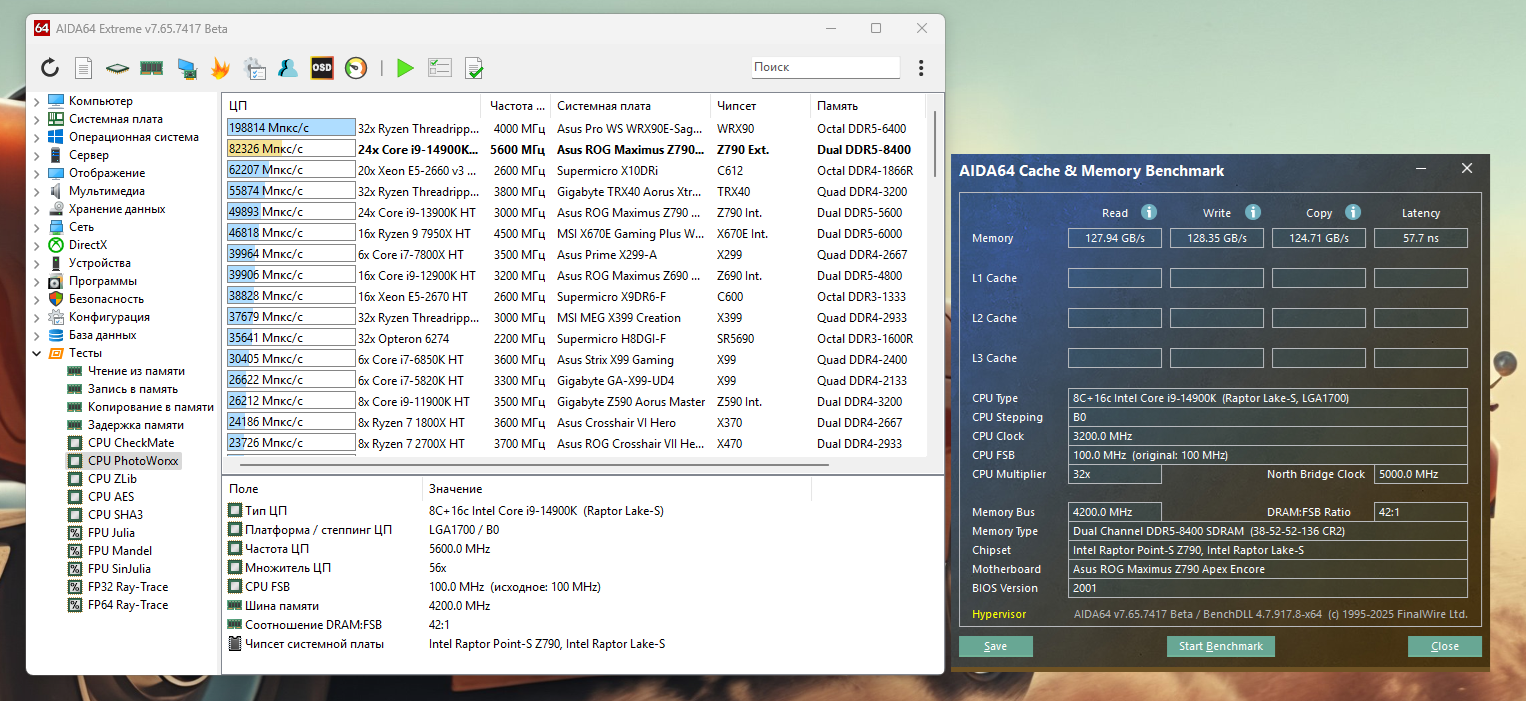Select the CPU SHA3 test
Screen dimensions: 1526x701
coord(115,515)
